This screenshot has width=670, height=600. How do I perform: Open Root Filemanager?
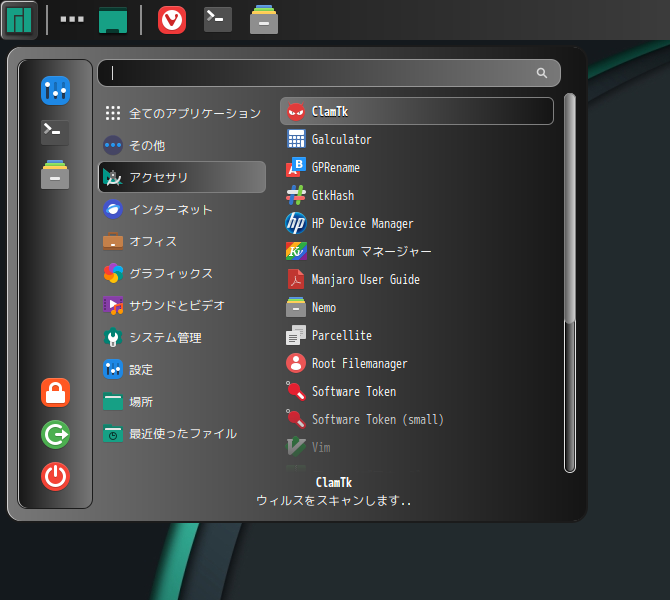pos(417,363)
